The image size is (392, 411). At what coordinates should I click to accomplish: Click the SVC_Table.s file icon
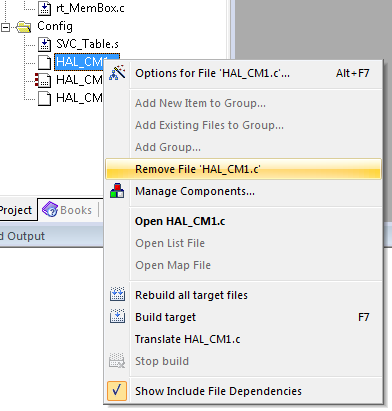[44, 44]
